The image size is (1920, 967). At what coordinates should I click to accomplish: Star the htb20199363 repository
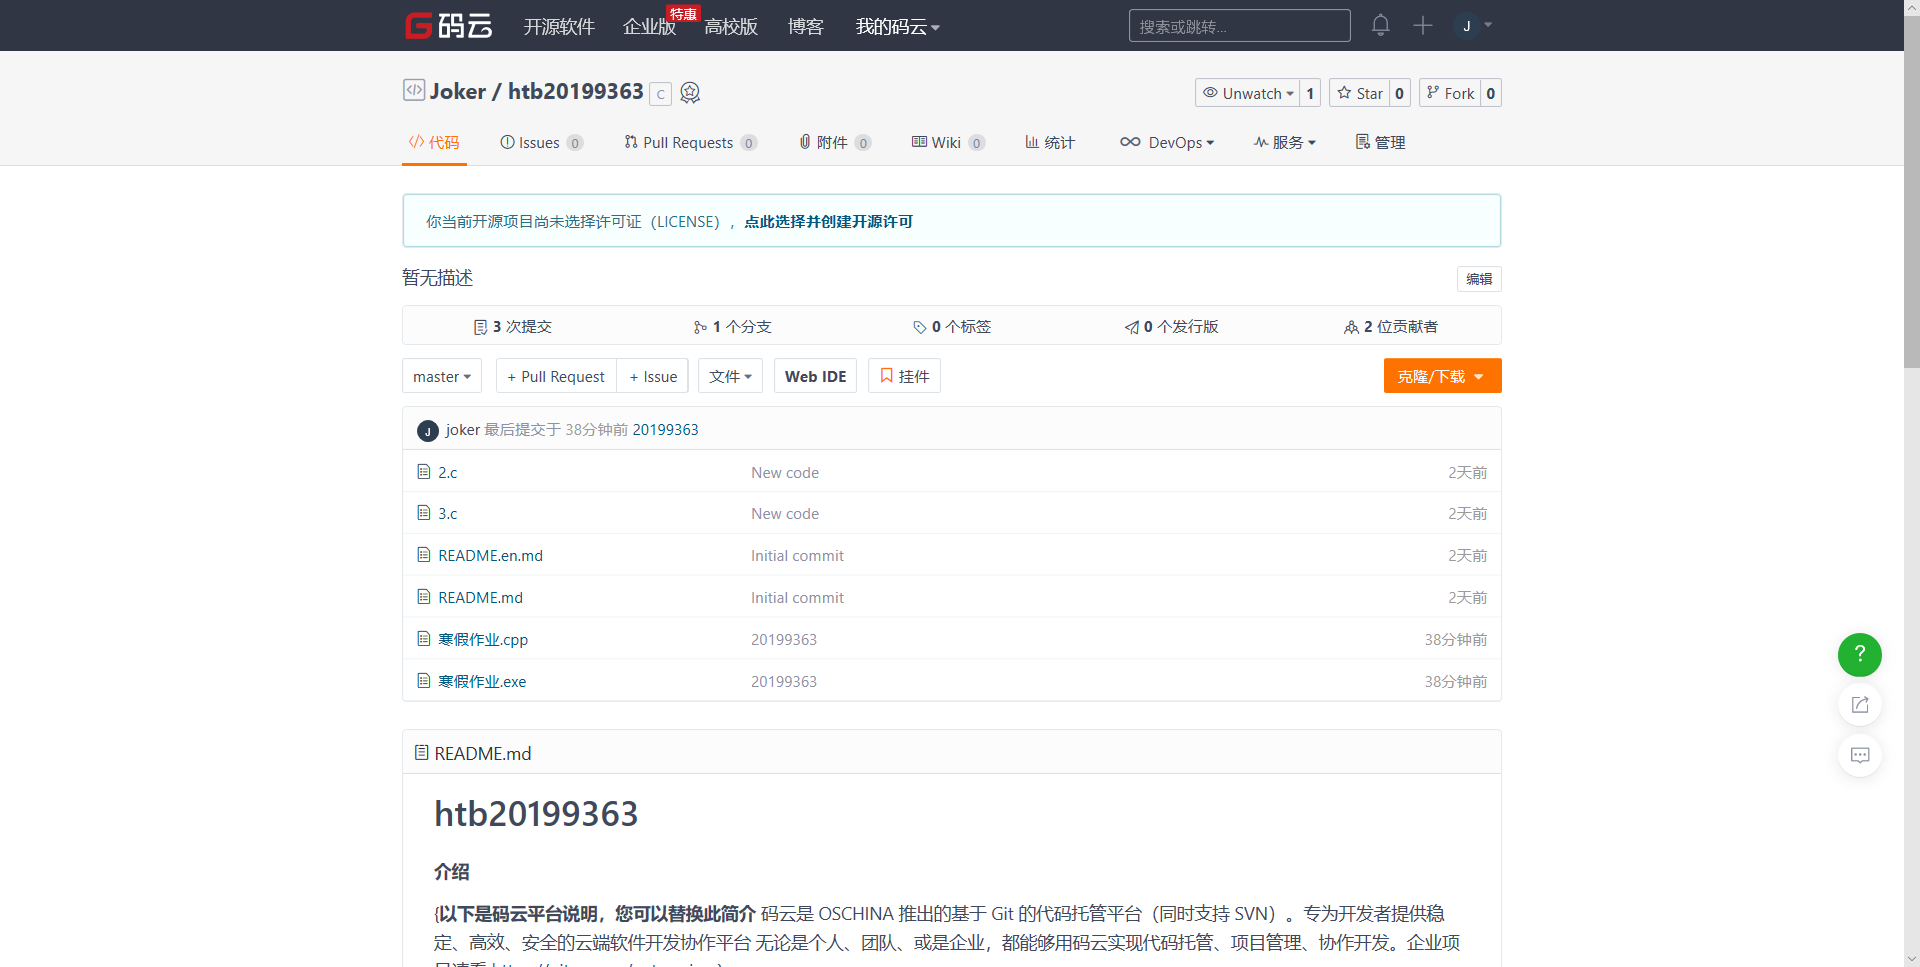[1360, 93]
